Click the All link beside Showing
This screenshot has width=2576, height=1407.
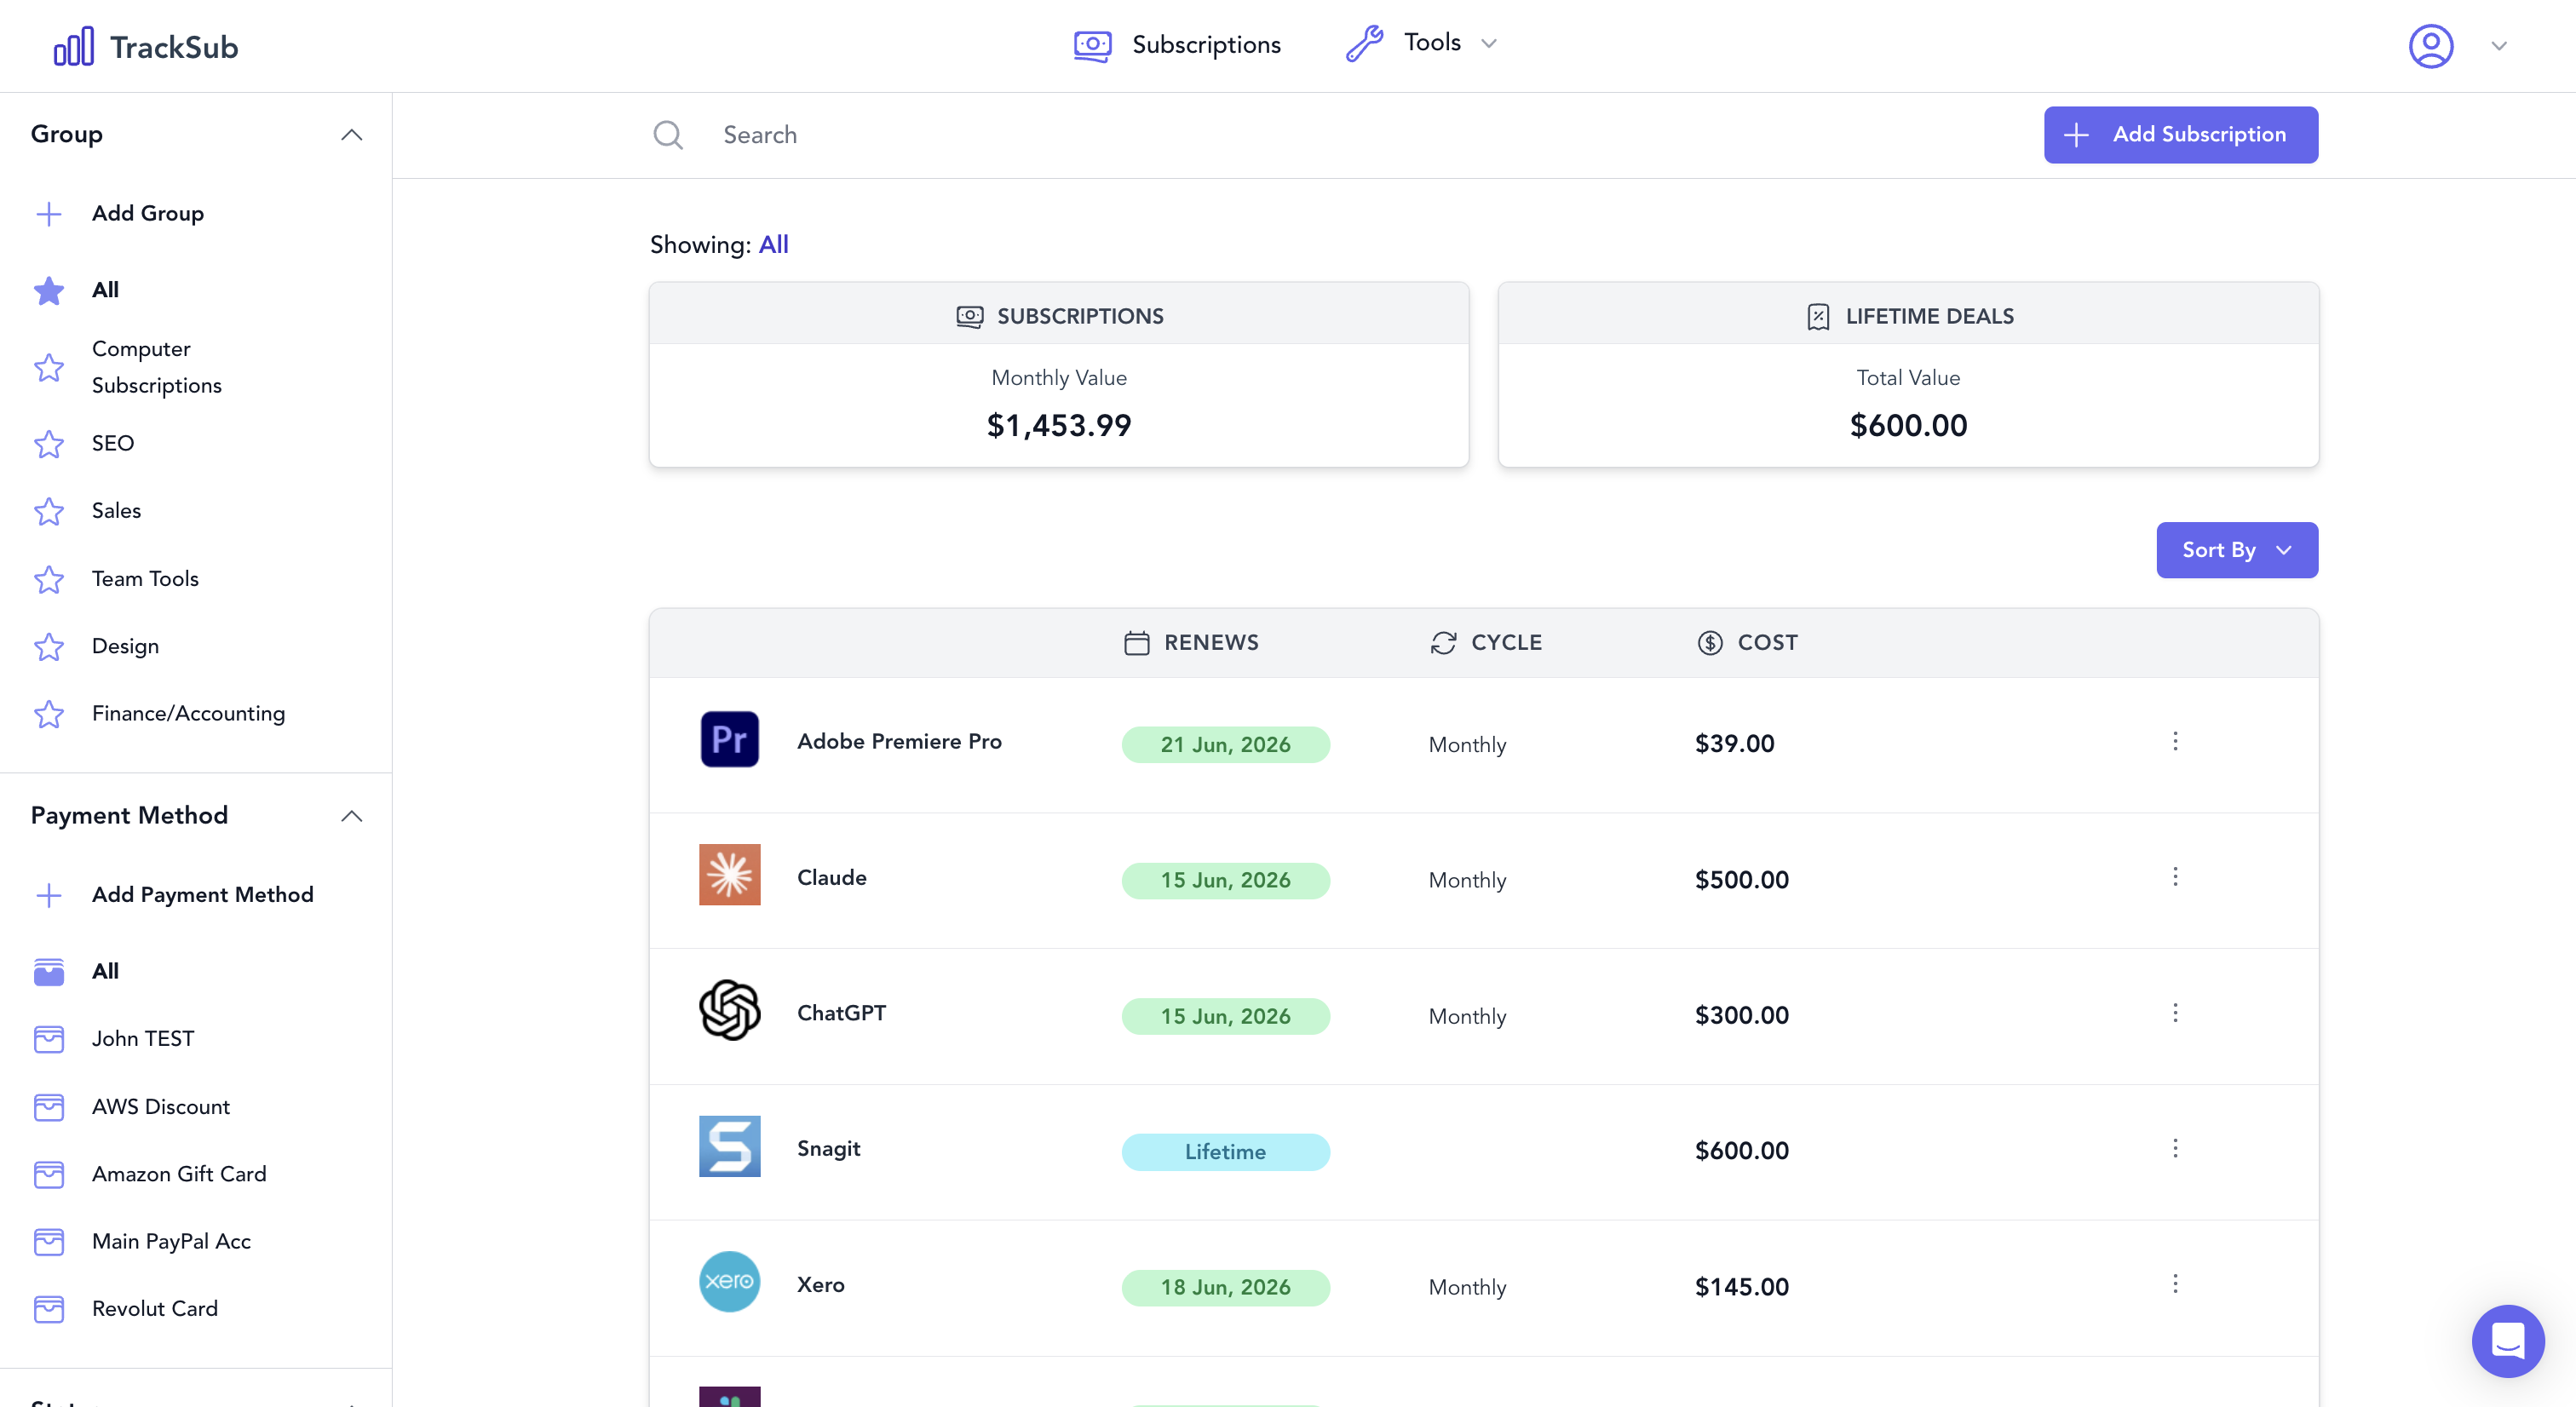coord(773,245)
